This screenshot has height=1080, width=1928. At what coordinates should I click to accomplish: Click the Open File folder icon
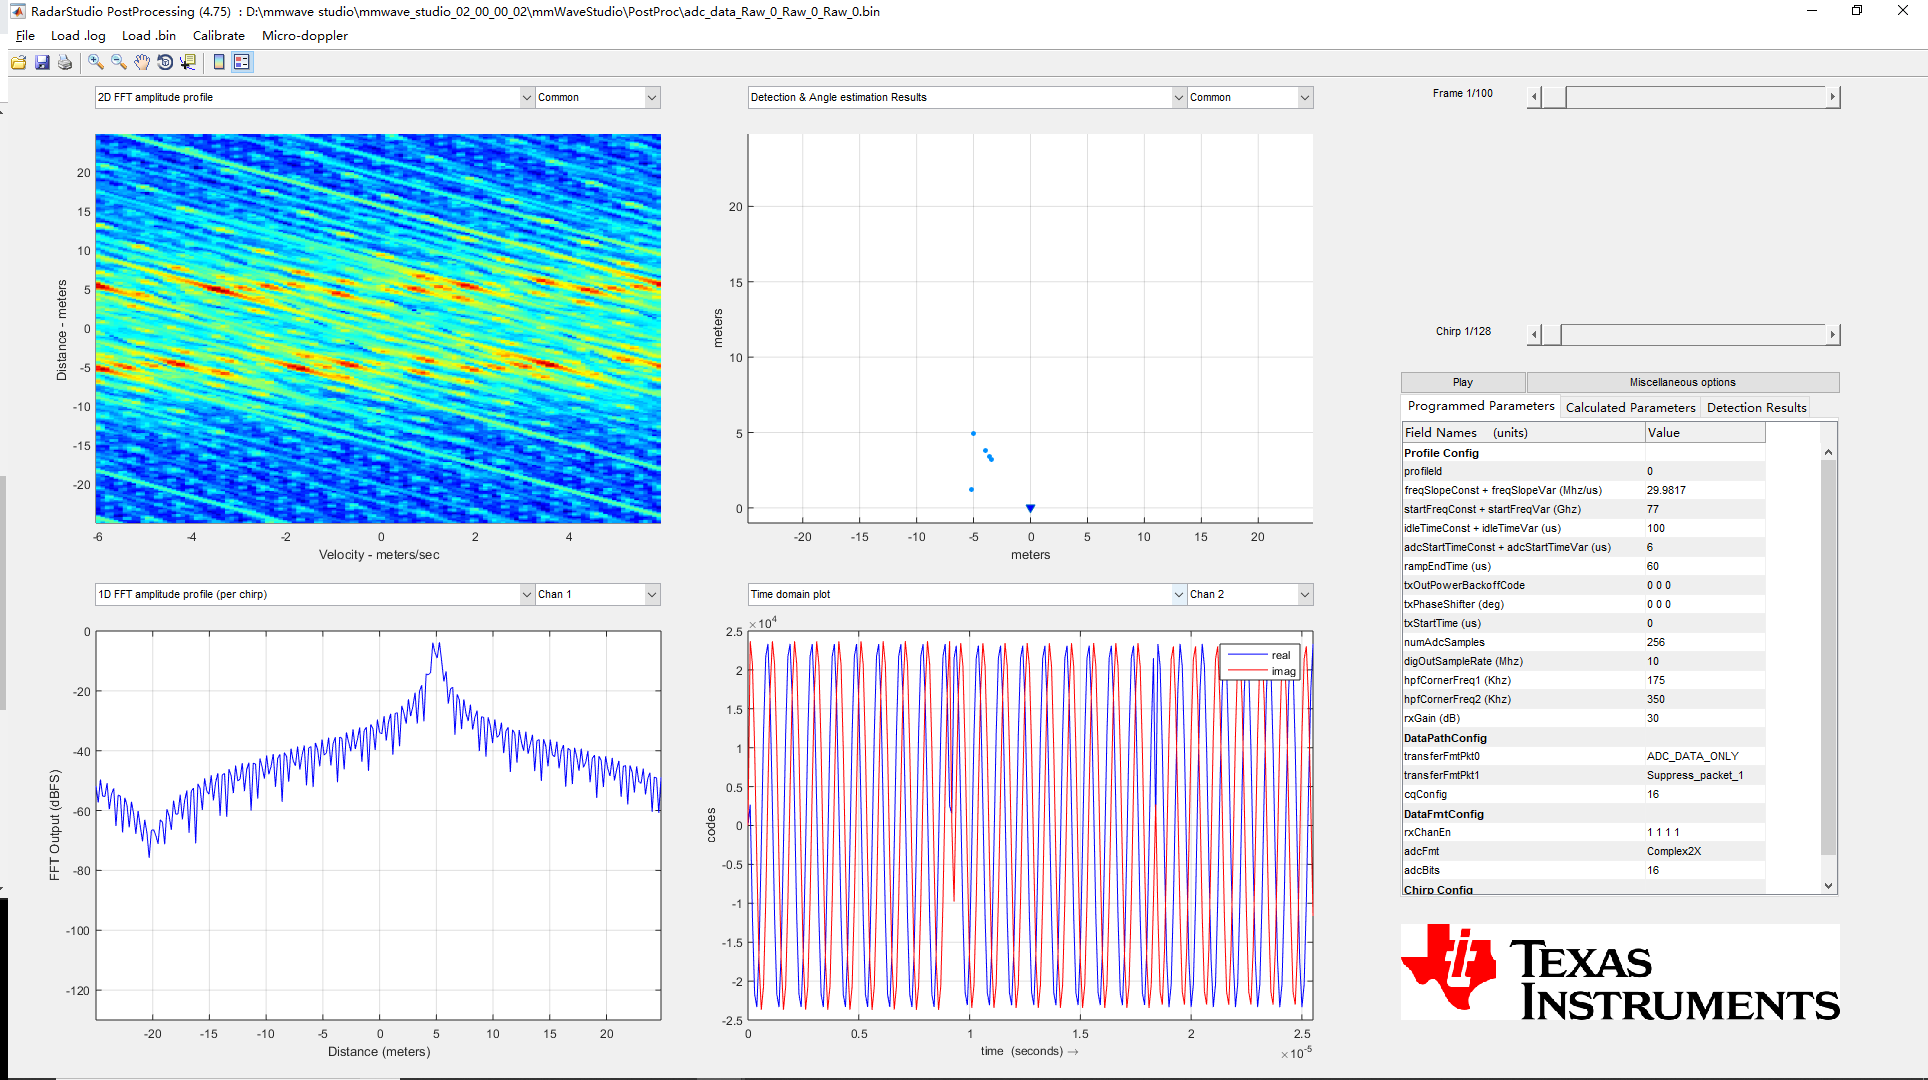[x=18, y=62]
